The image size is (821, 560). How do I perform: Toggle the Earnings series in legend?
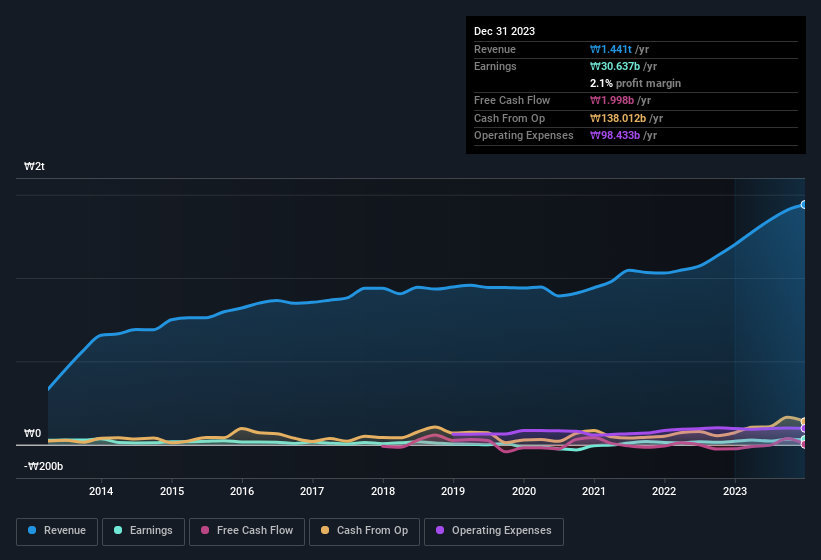(x=141, y=530)
